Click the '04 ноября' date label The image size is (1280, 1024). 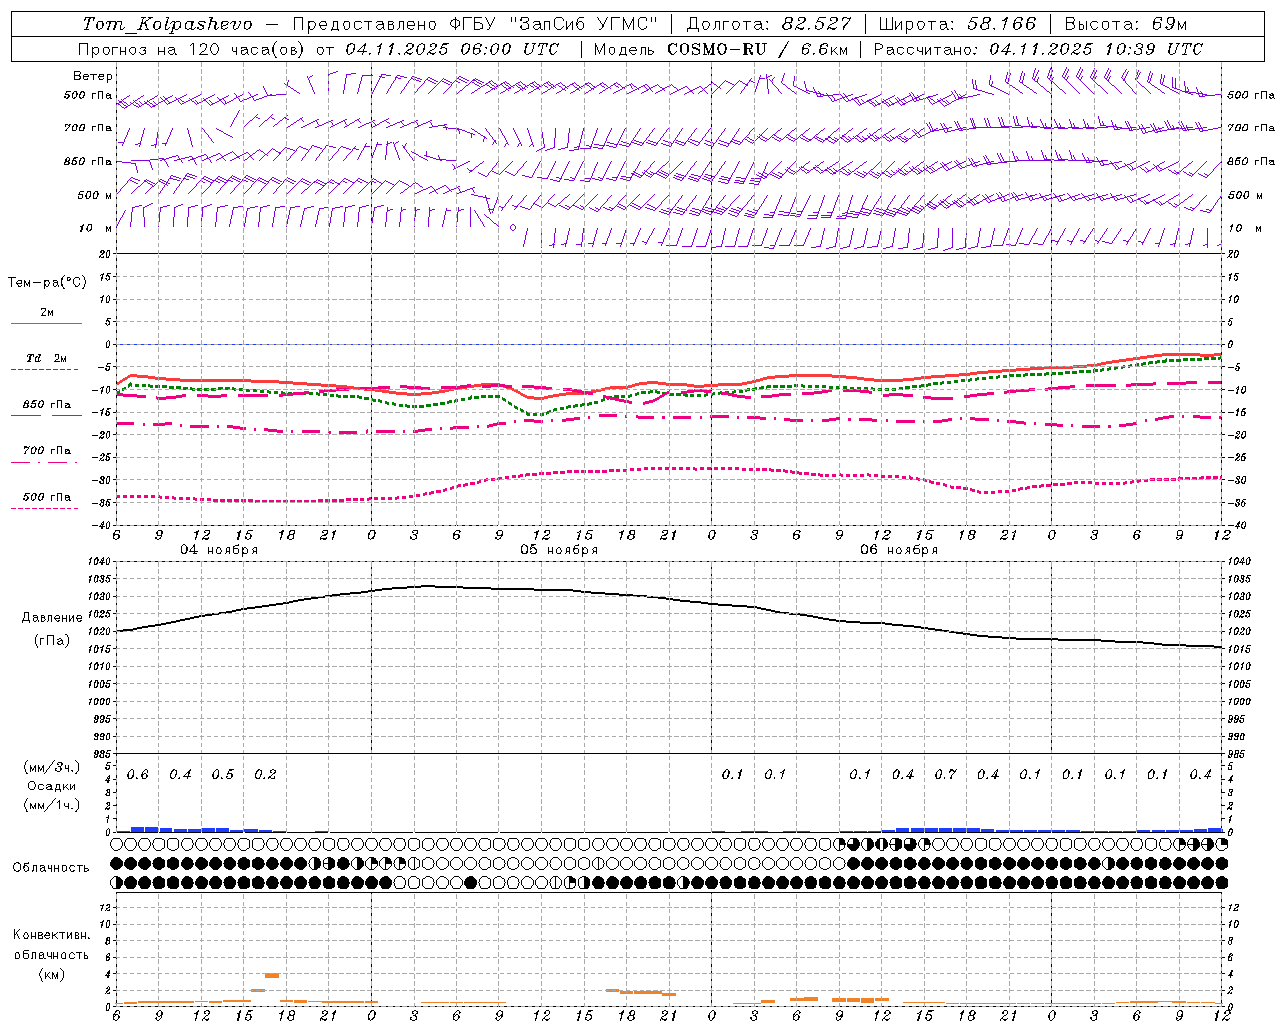pyautogui.click(x=219, y=550)
